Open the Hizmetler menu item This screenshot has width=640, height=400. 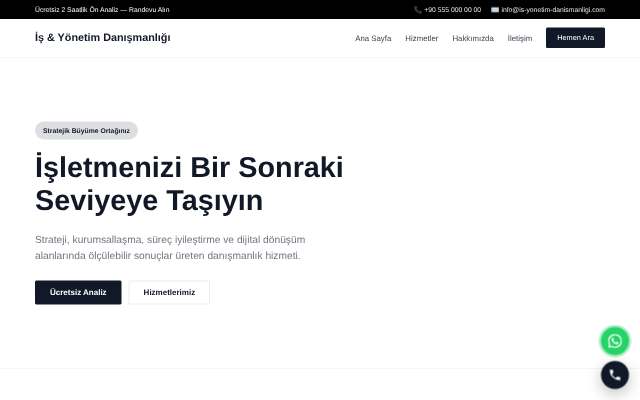422,38
